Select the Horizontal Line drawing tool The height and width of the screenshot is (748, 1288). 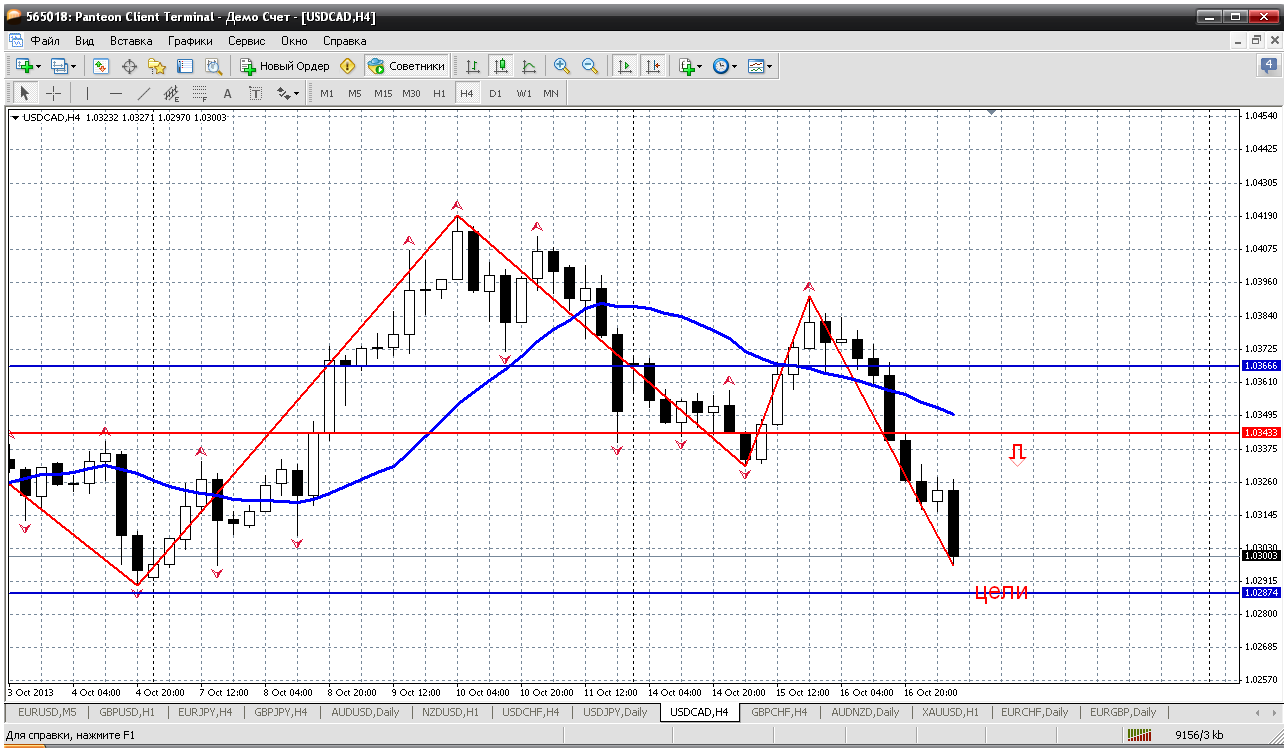click(x=116, y=93)
